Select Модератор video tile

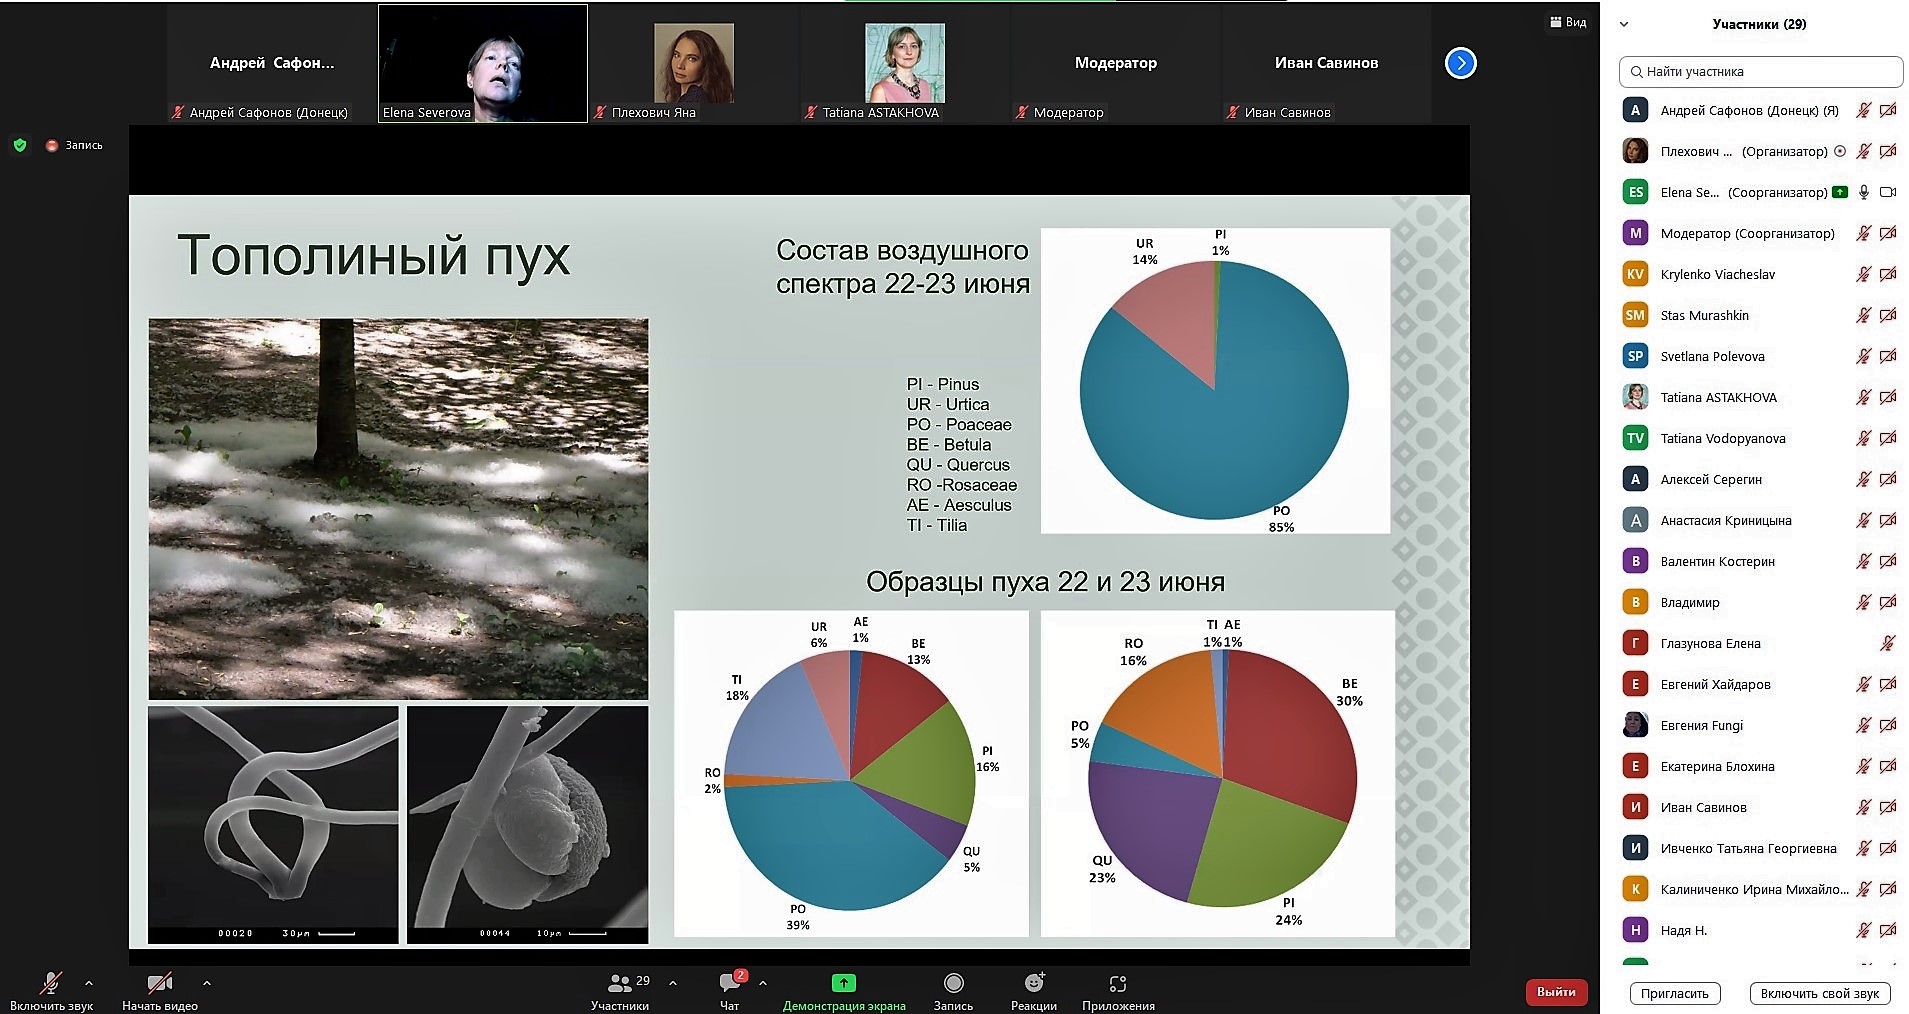(x=1115, y=63)
